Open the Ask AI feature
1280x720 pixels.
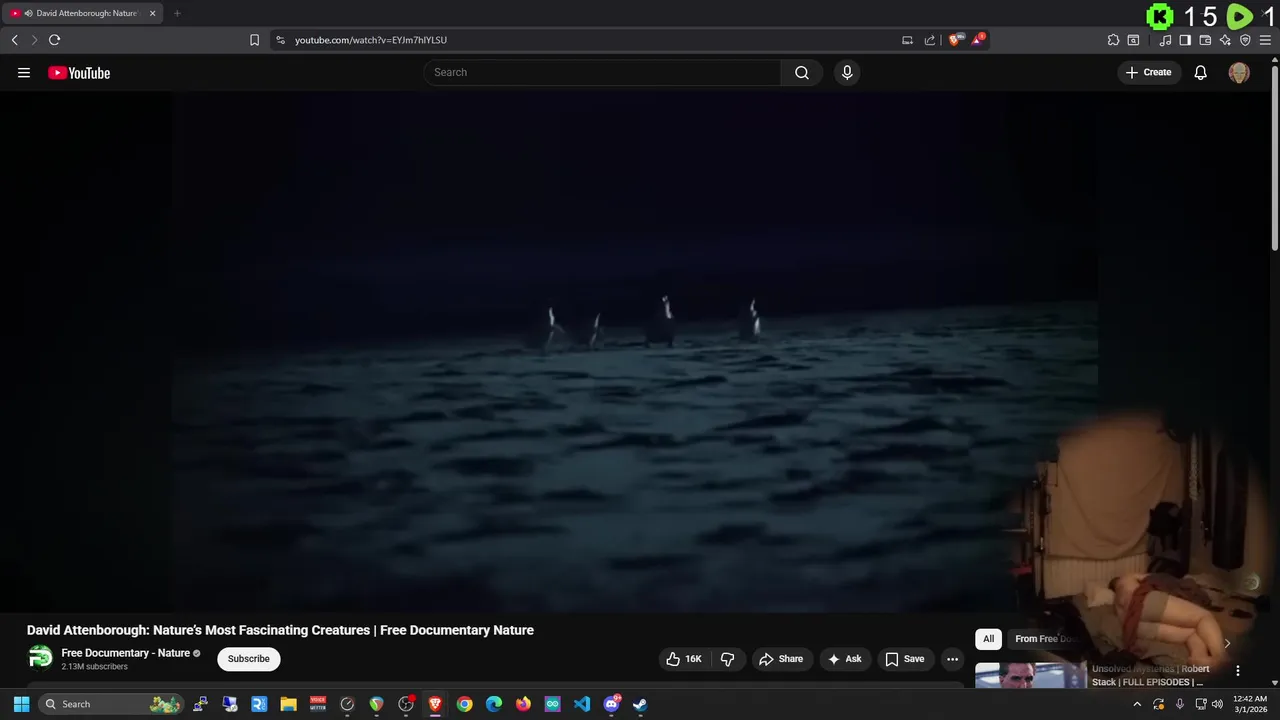[x=844, y=659]
